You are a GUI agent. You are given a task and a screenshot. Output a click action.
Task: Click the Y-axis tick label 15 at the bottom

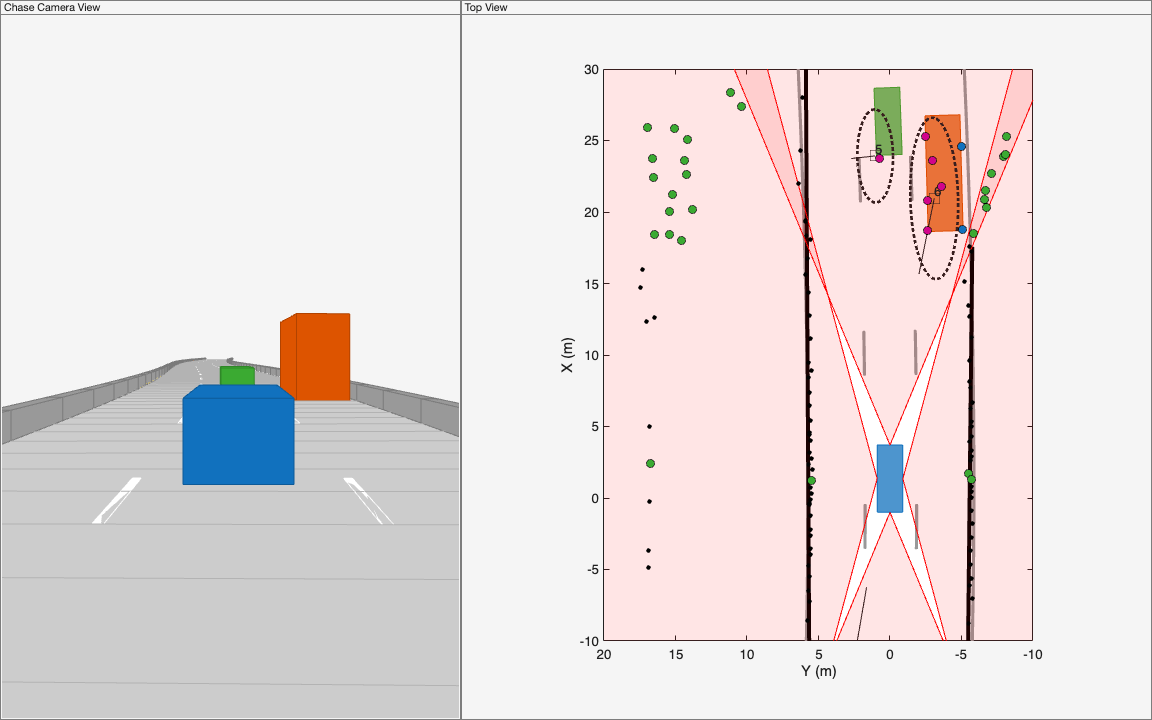click(674, 655)
